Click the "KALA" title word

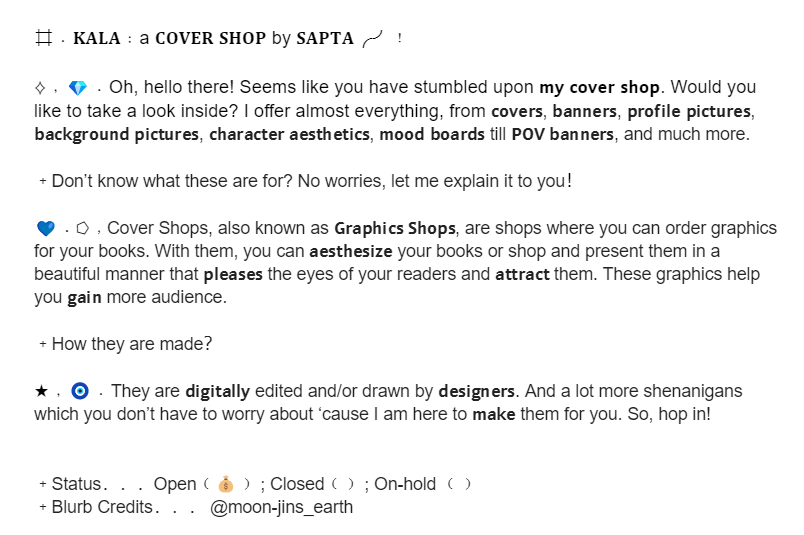pos(97,39)
